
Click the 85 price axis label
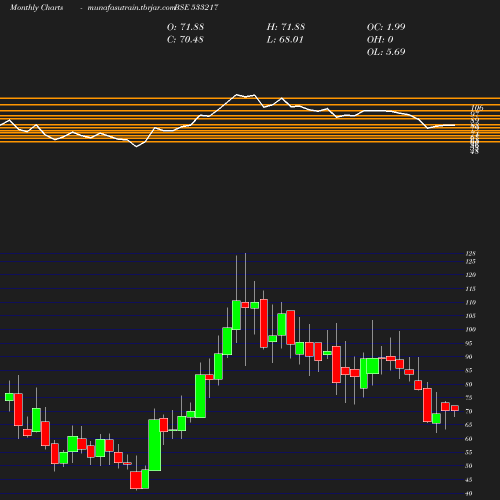(x=469, y=371)
